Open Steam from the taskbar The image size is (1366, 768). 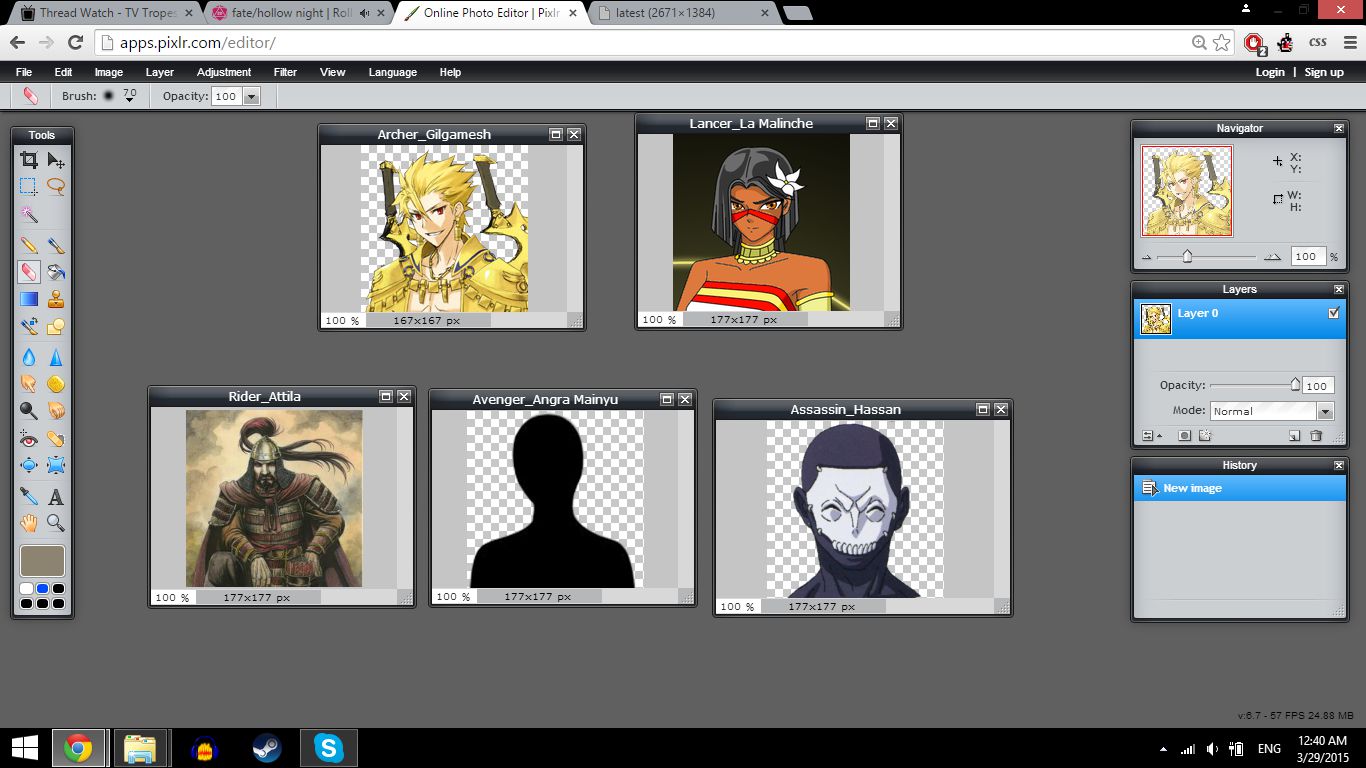pos(266,748)
